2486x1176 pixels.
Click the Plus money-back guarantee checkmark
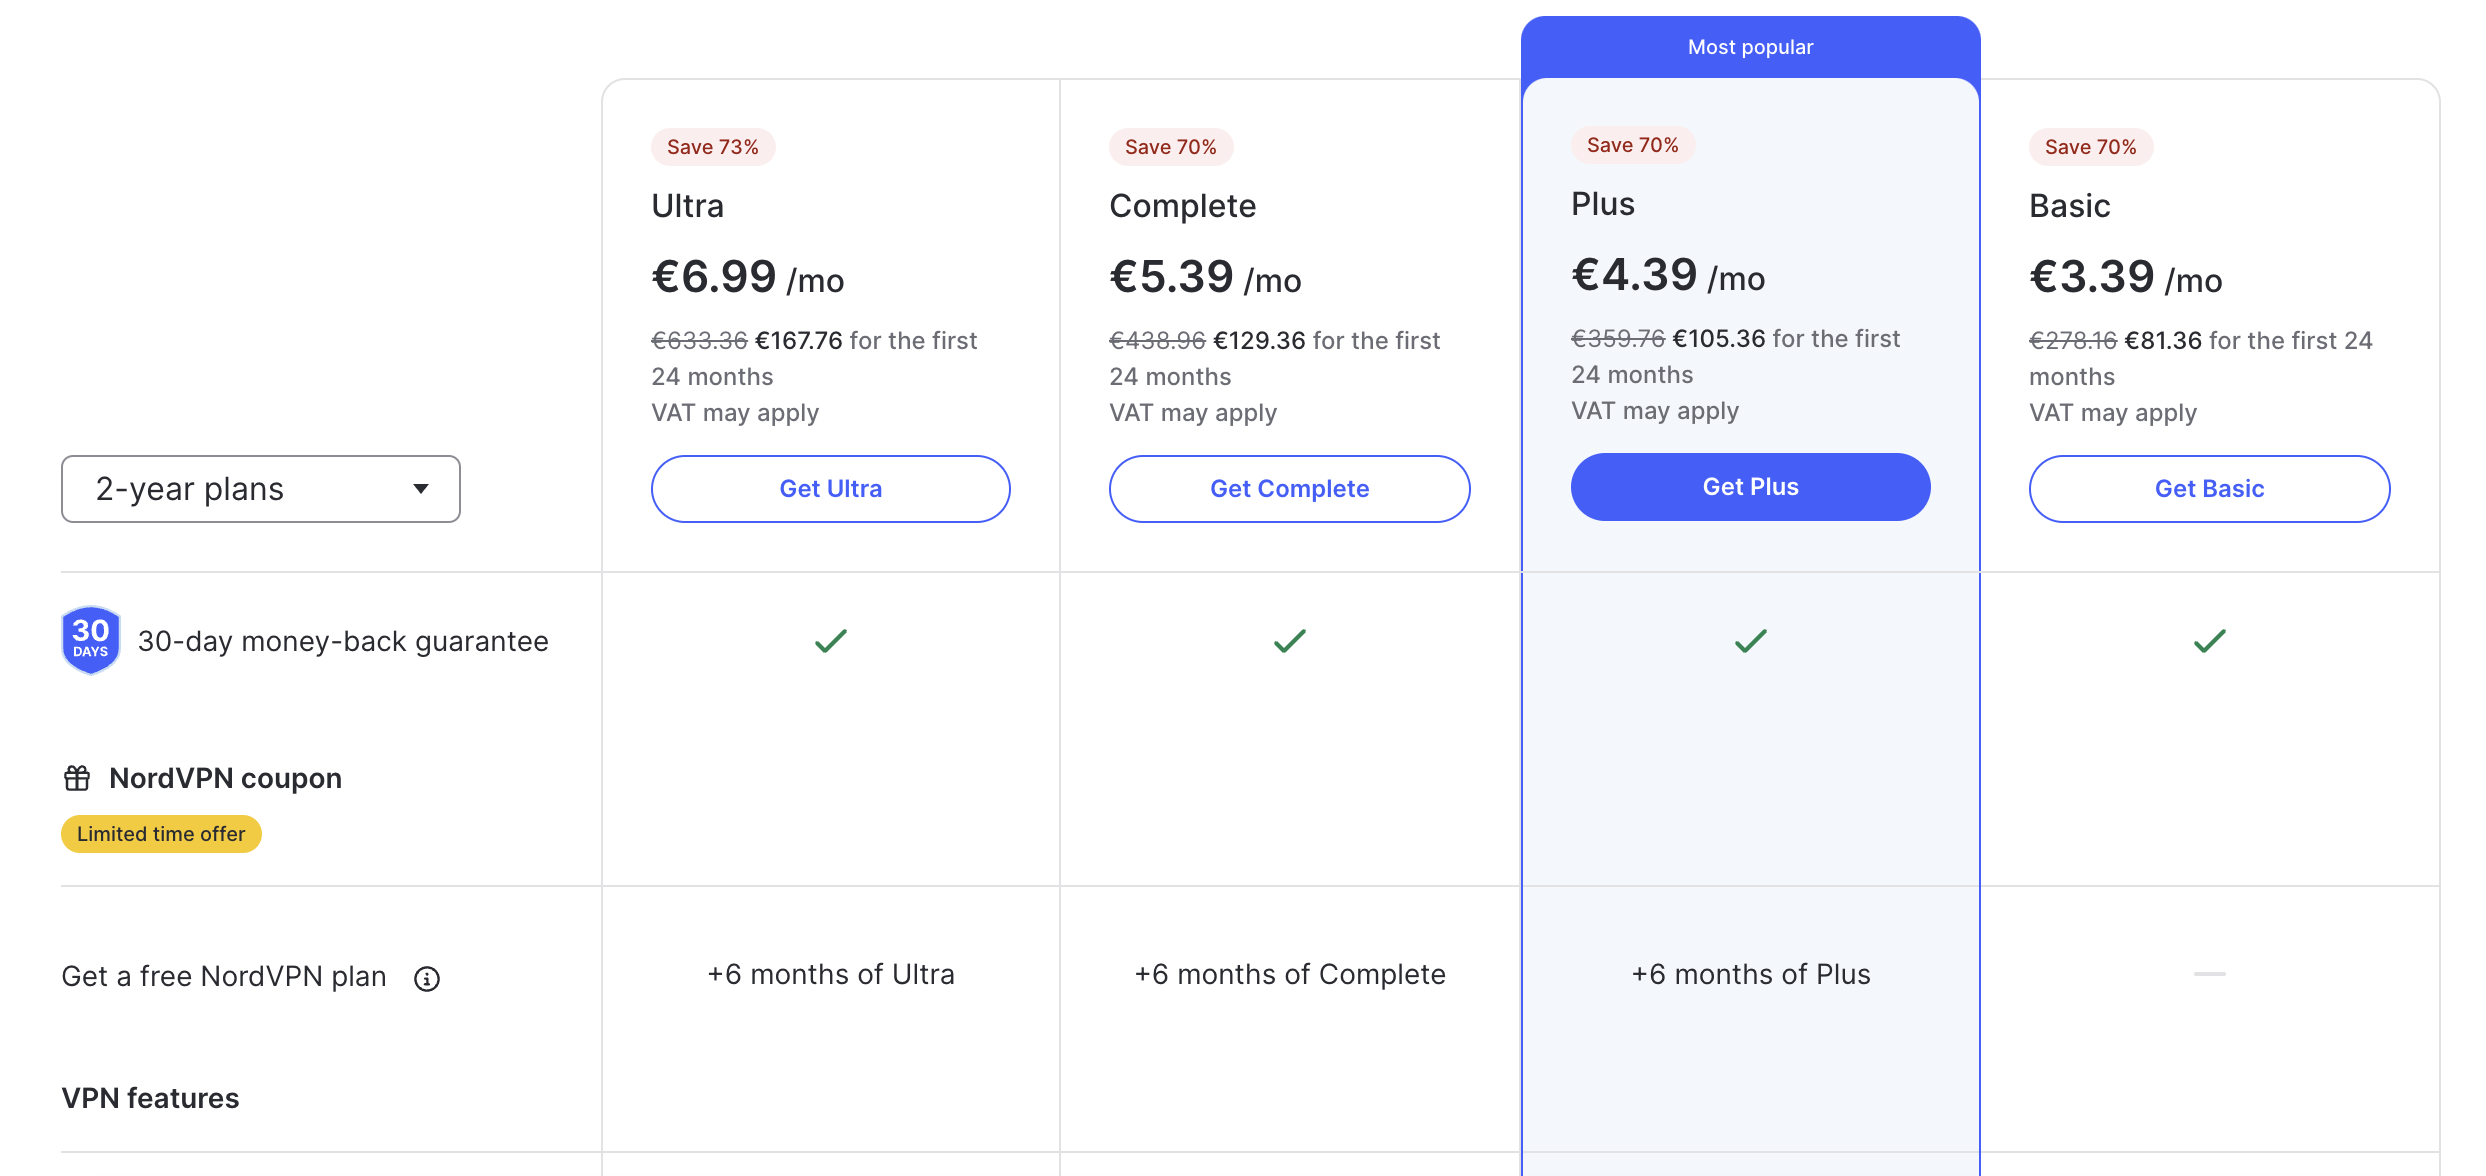coord(1750,641)
